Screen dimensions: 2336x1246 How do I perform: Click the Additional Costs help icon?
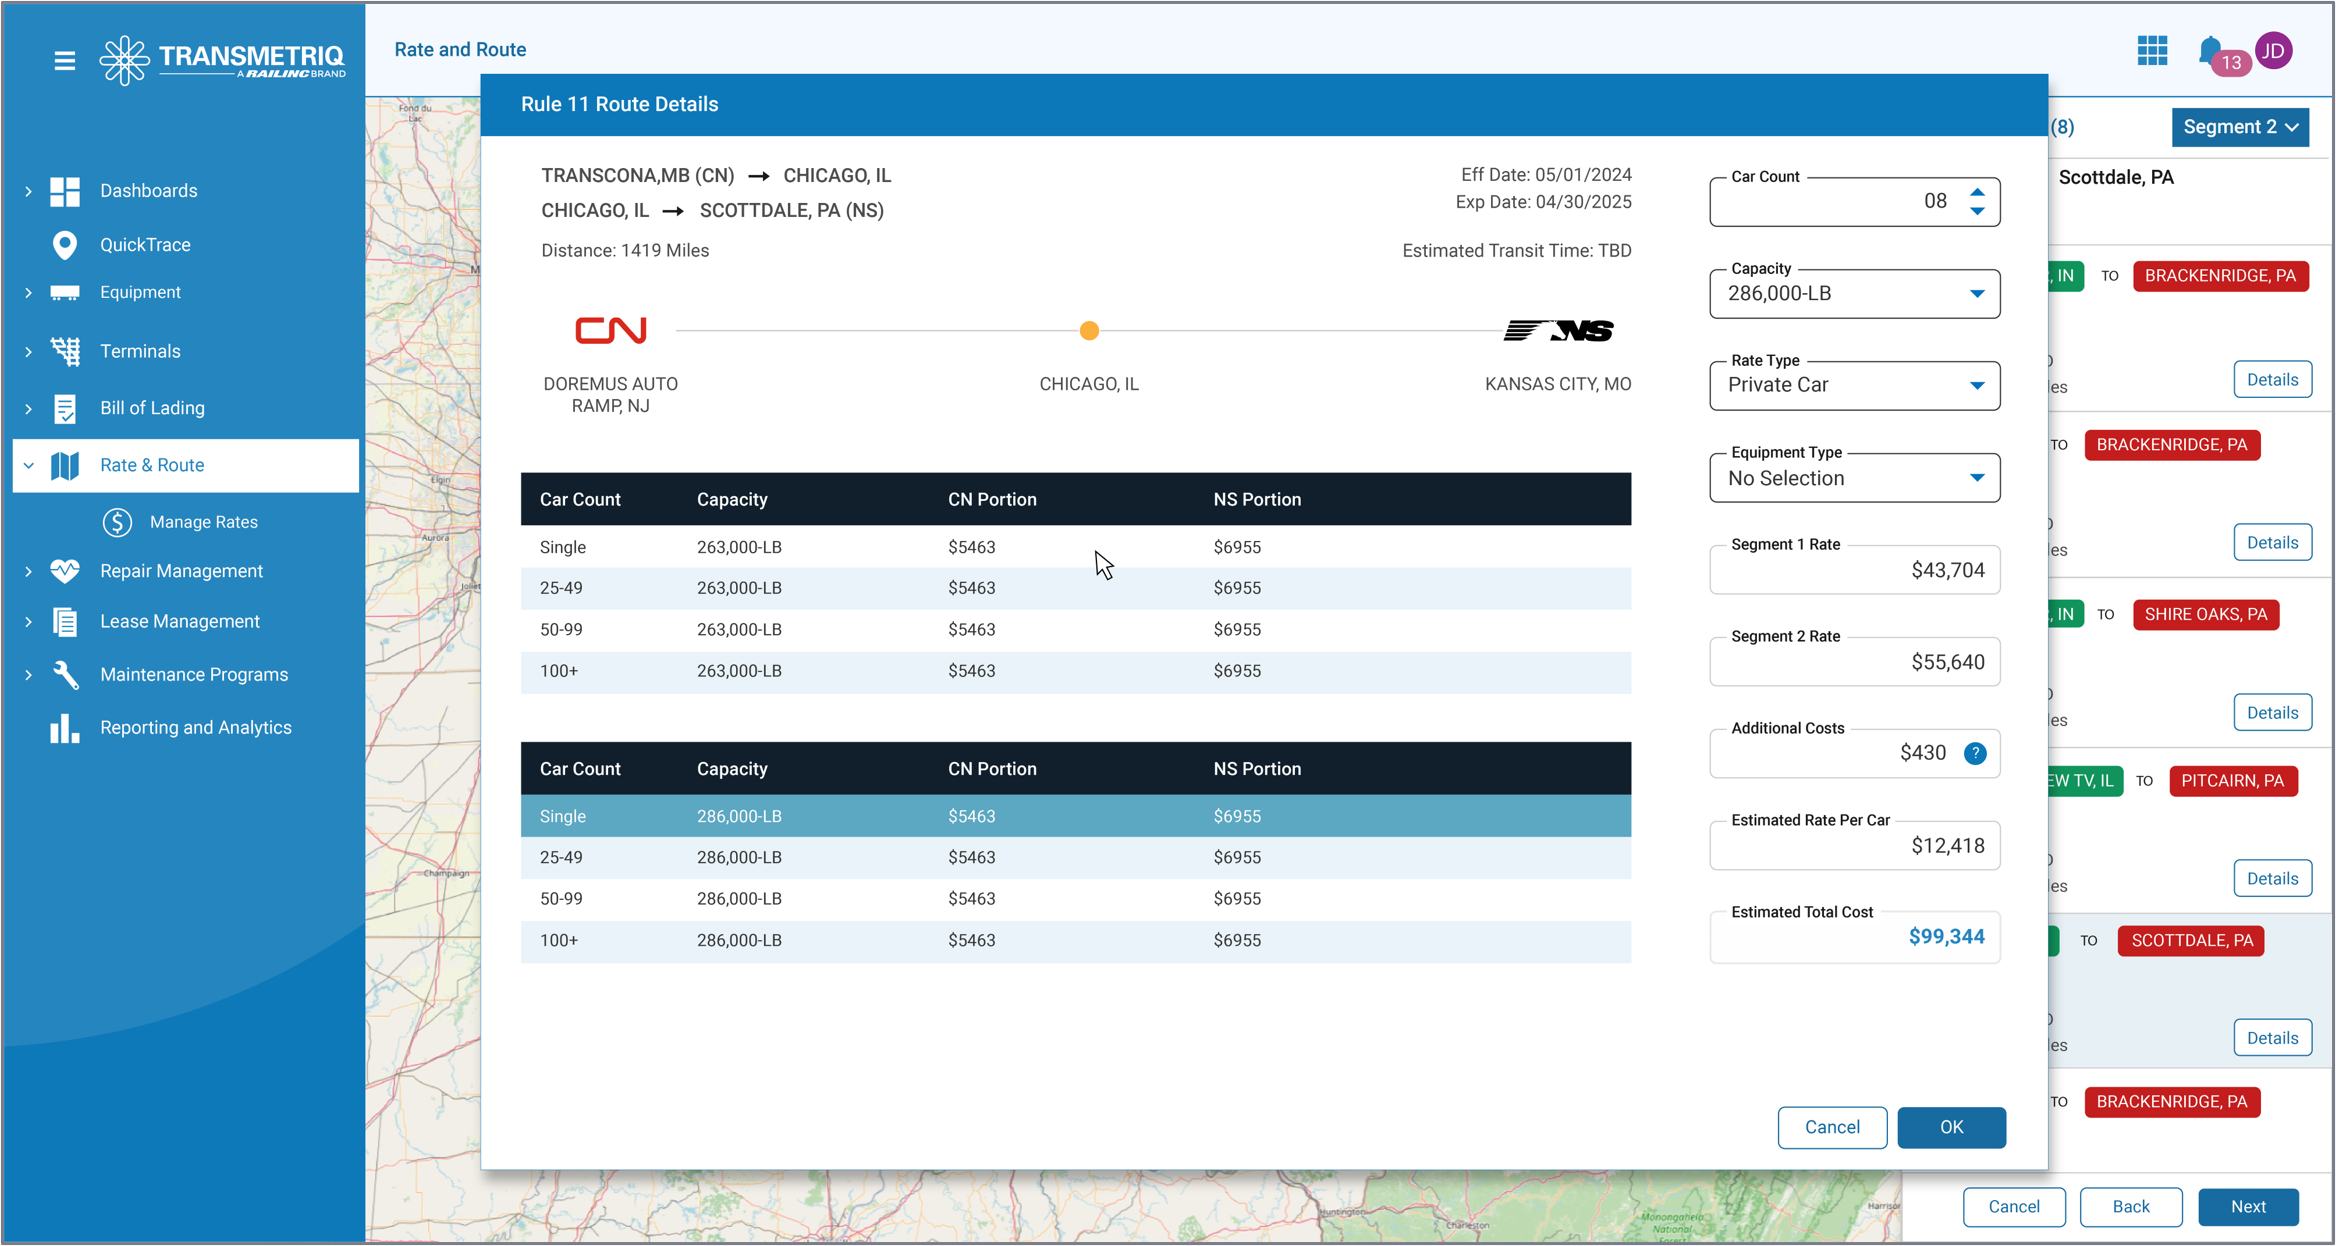click(x=1974, y=753)
